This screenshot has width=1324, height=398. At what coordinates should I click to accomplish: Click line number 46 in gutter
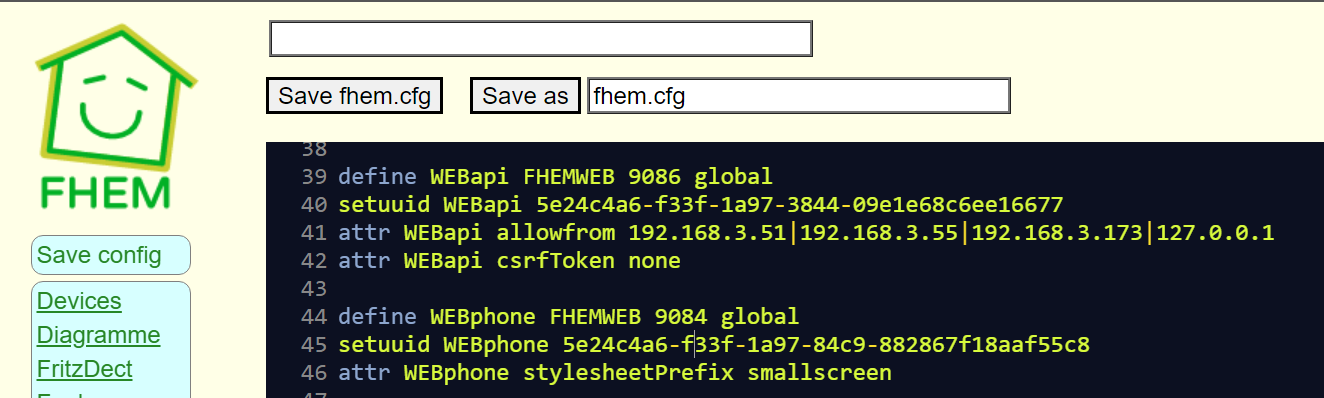tap(314, 373)
